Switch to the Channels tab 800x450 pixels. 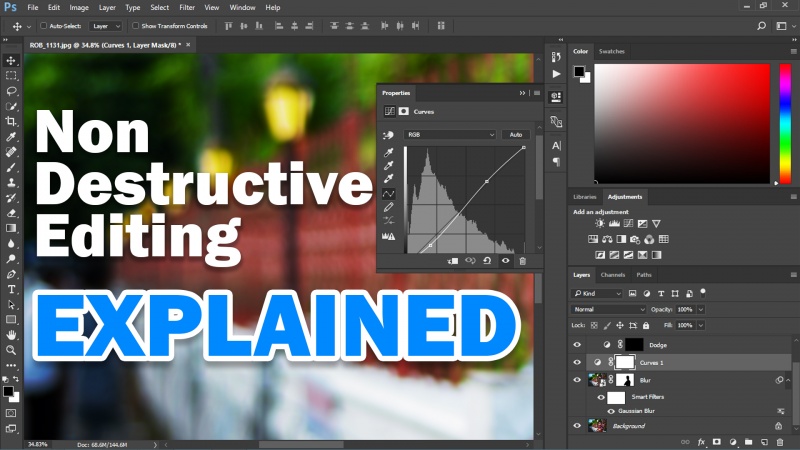613,275
